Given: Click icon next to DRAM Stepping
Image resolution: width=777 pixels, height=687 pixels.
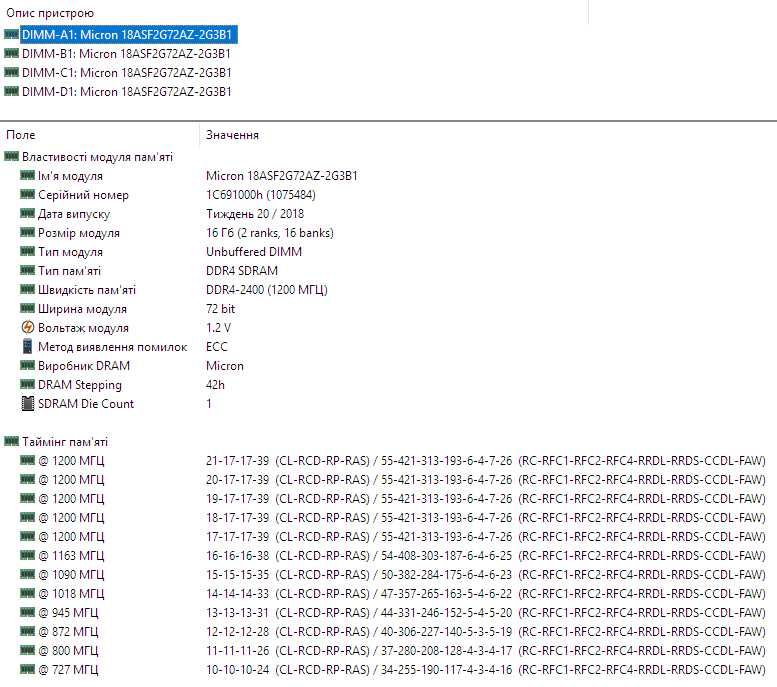Looking at the screenshot, I should click(x=27, y=384).
